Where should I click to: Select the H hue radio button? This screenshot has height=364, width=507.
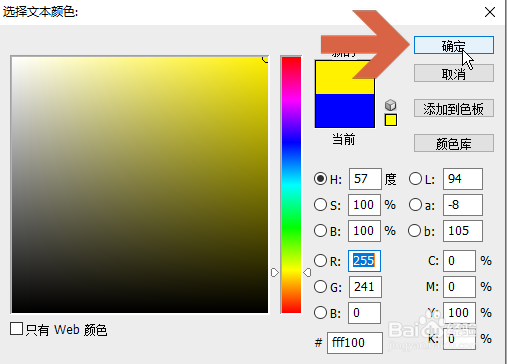coord(320,179)
